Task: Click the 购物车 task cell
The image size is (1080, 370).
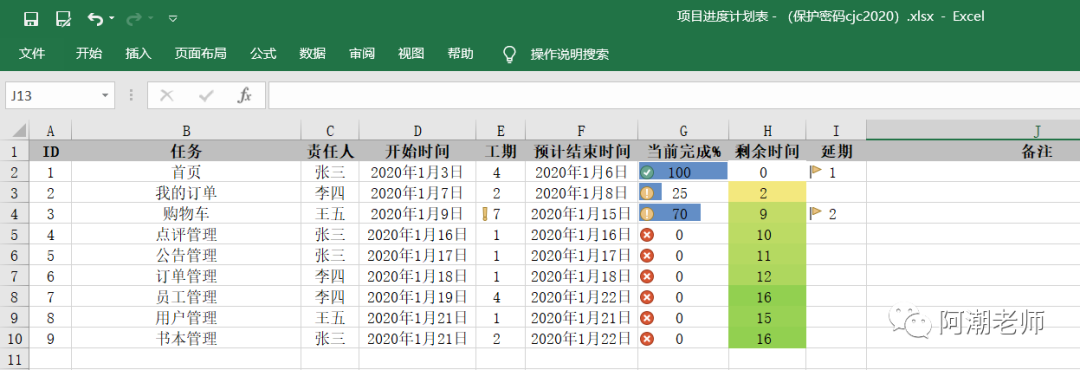Action: (186, 214)
